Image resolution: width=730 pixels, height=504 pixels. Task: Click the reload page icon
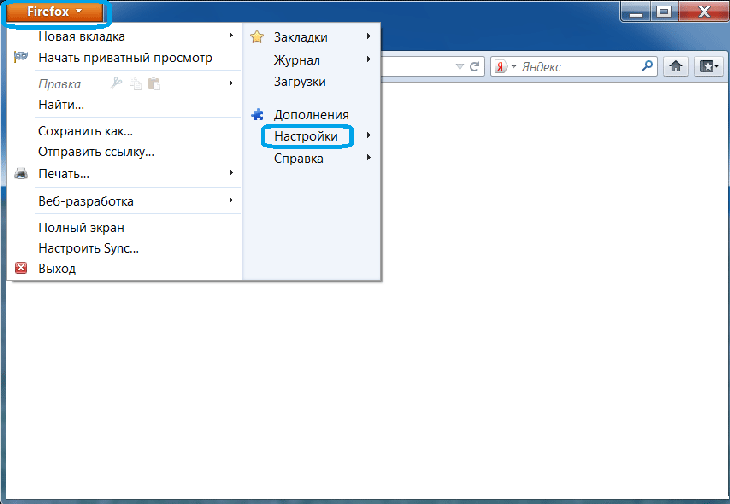click(x=474, y=67)
